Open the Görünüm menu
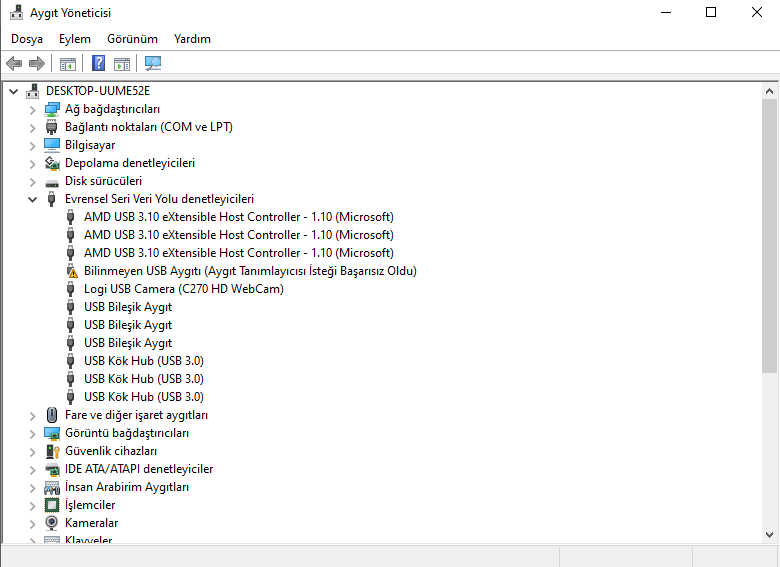This screenshot has height=567, width=780. [132, 39]
